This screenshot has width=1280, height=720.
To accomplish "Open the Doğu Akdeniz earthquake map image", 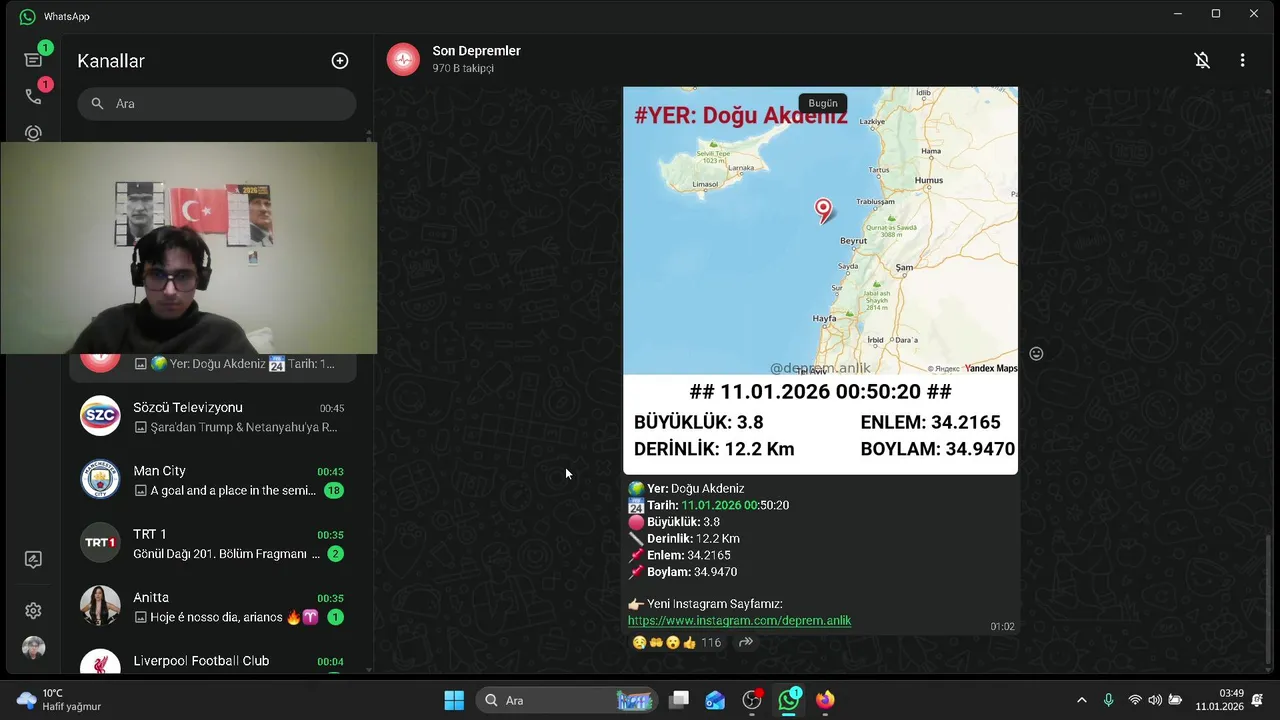I will click(x=820, y=280).
